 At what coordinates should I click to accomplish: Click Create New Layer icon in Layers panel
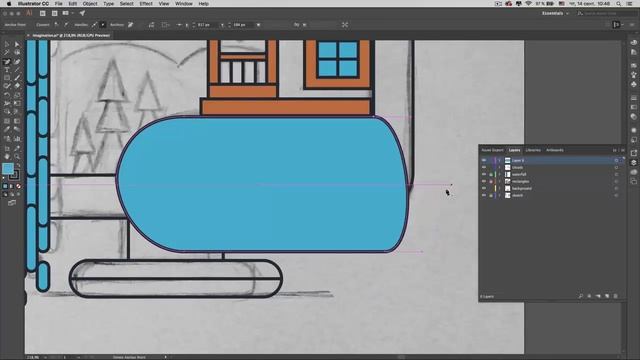[x=607, y=296]
